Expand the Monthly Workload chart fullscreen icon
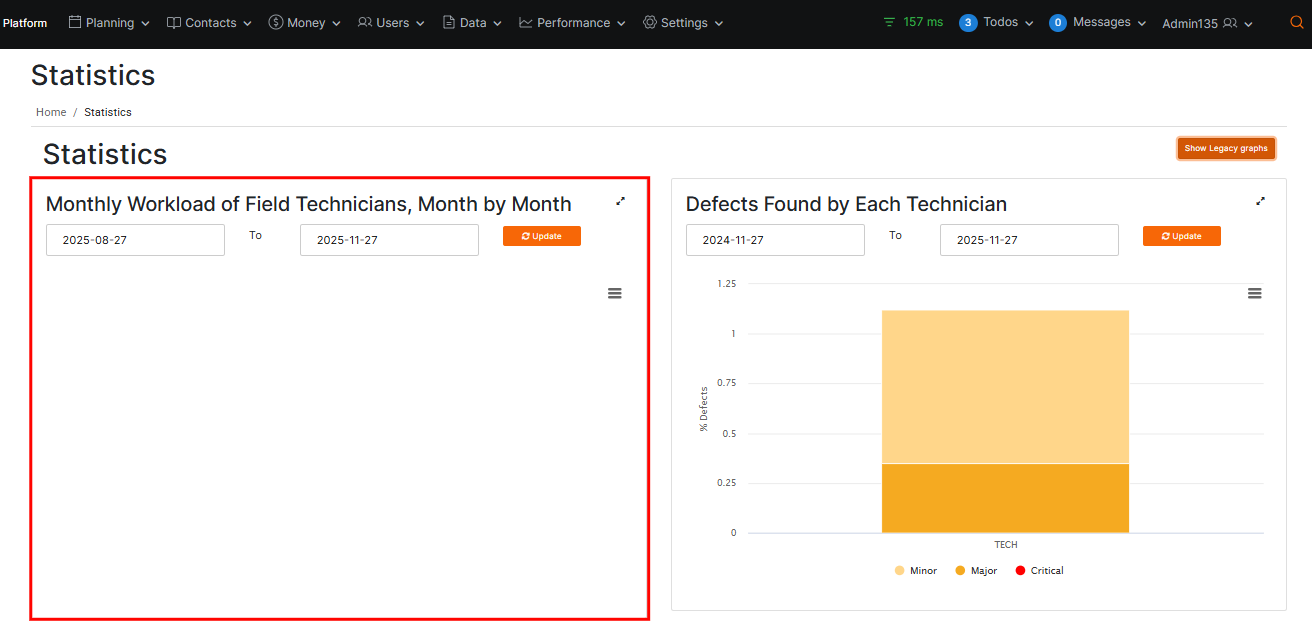 620,201
